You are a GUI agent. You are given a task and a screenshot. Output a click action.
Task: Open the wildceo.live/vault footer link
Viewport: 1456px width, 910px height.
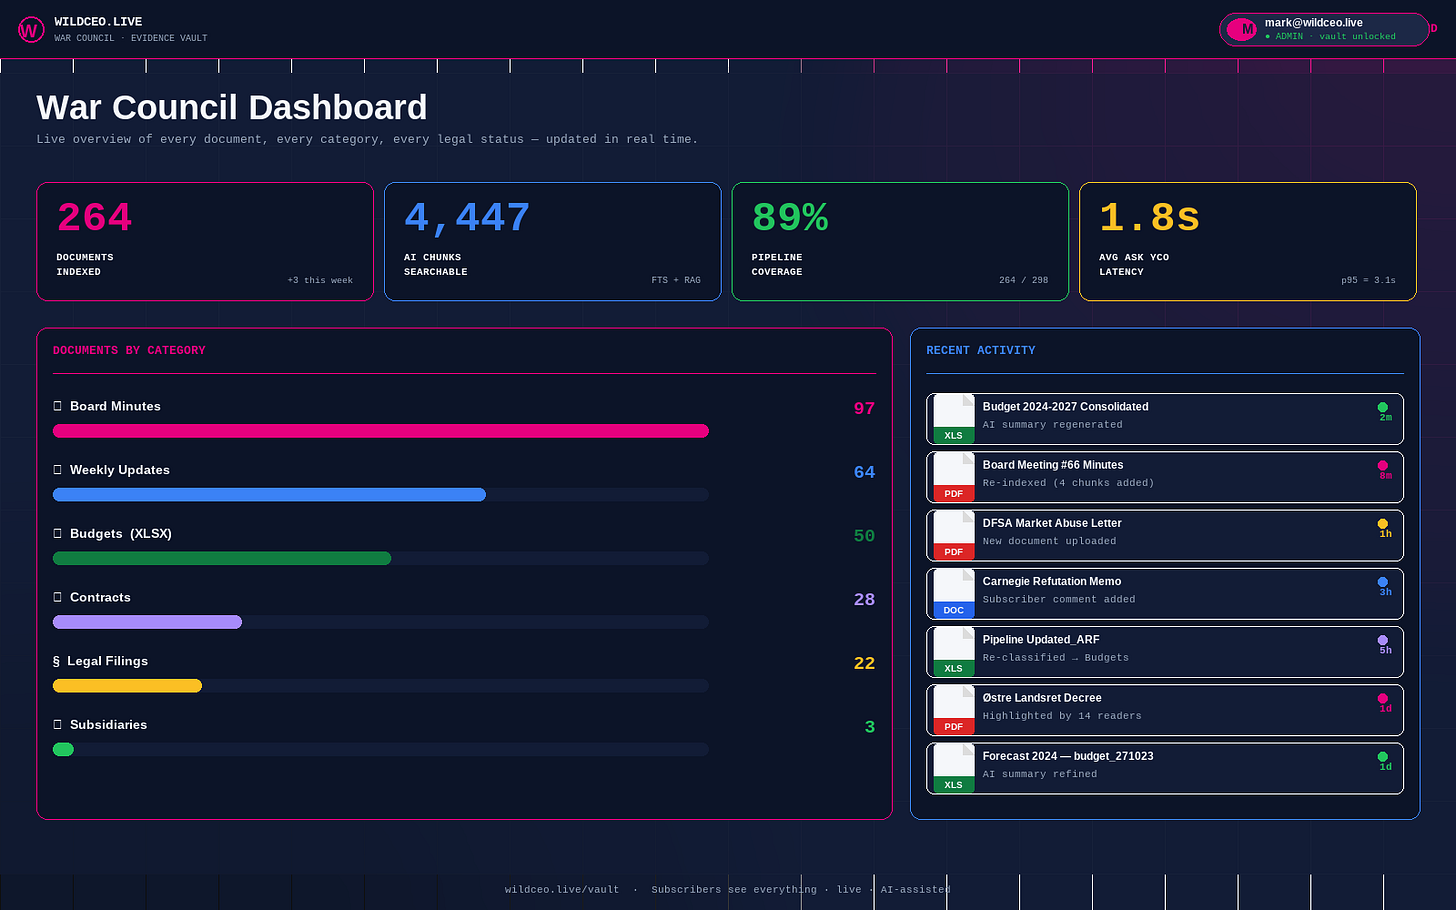point(562,889)
